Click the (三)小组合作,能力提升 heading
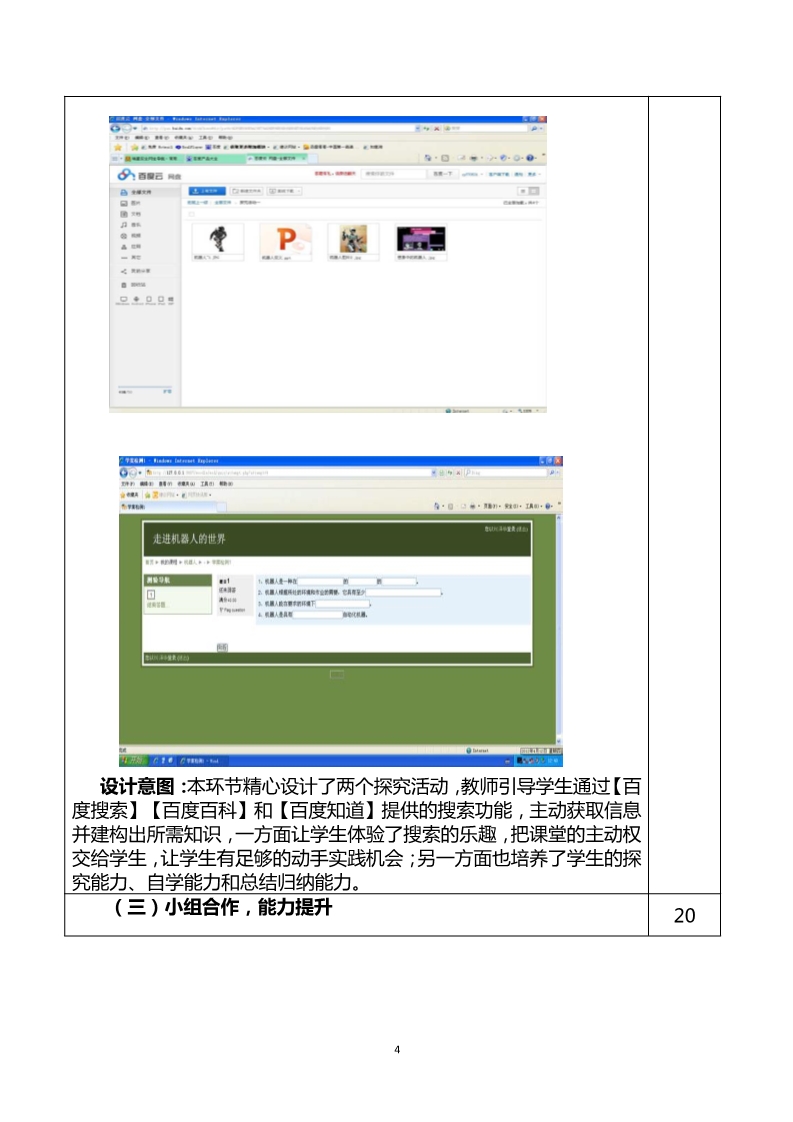The image size is (793, 1122). point(223,907)
